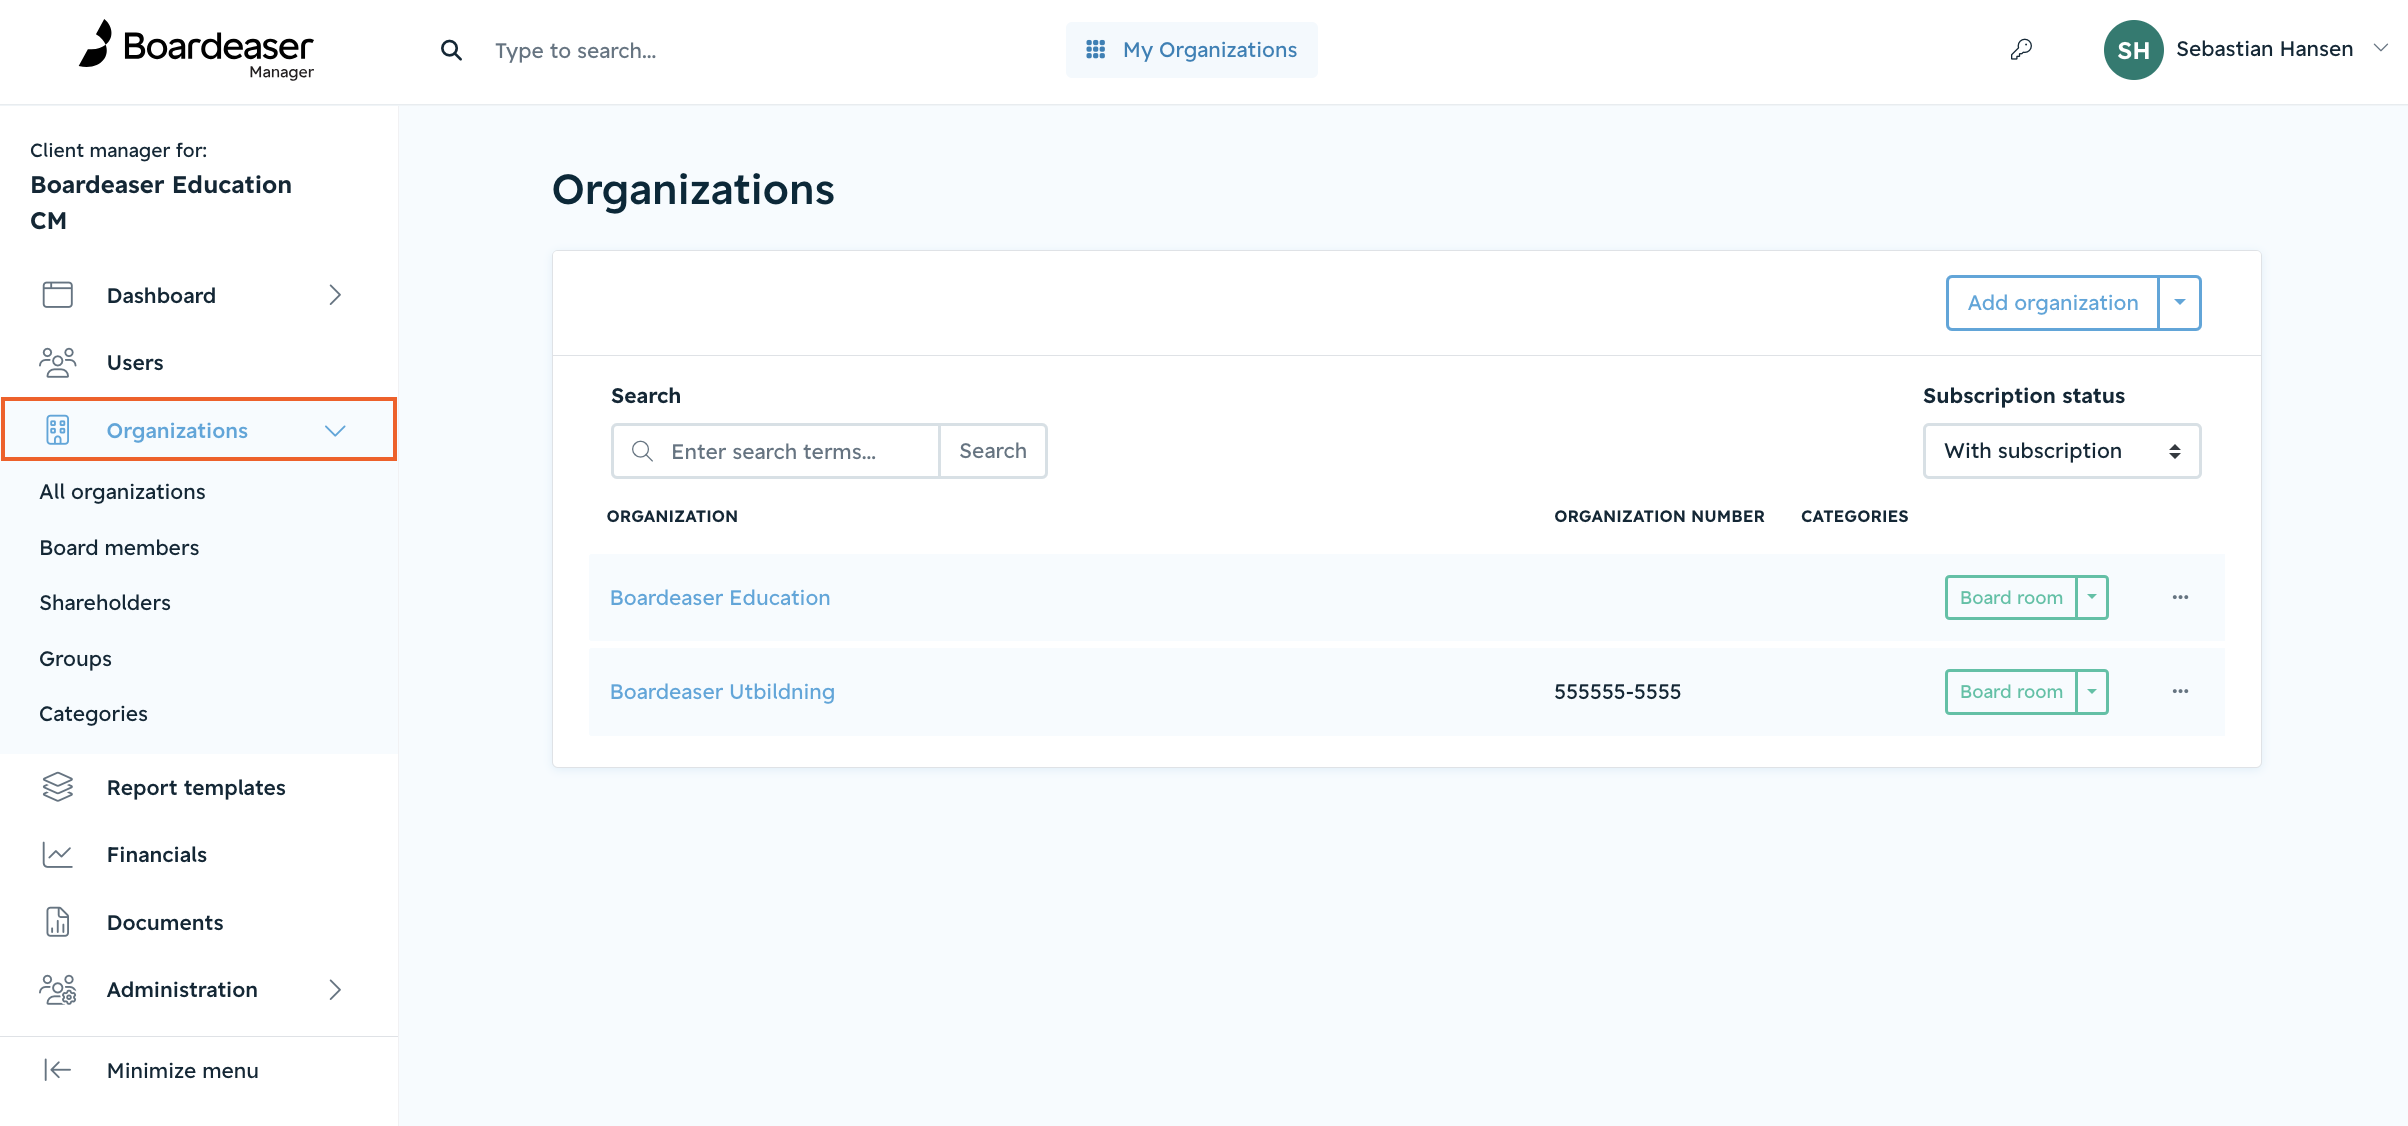The height and width of the screenshot is (1126, 2408).
Task: Click the Report templates layers icon
Action: (58, 787)
